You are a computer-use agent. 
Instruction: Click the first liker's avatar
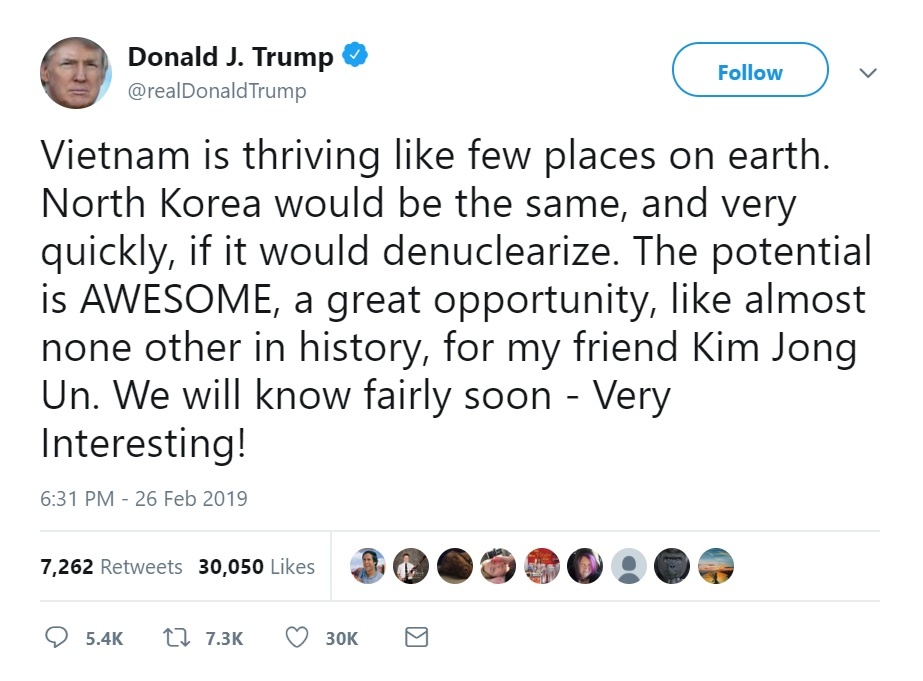[368, 566]
